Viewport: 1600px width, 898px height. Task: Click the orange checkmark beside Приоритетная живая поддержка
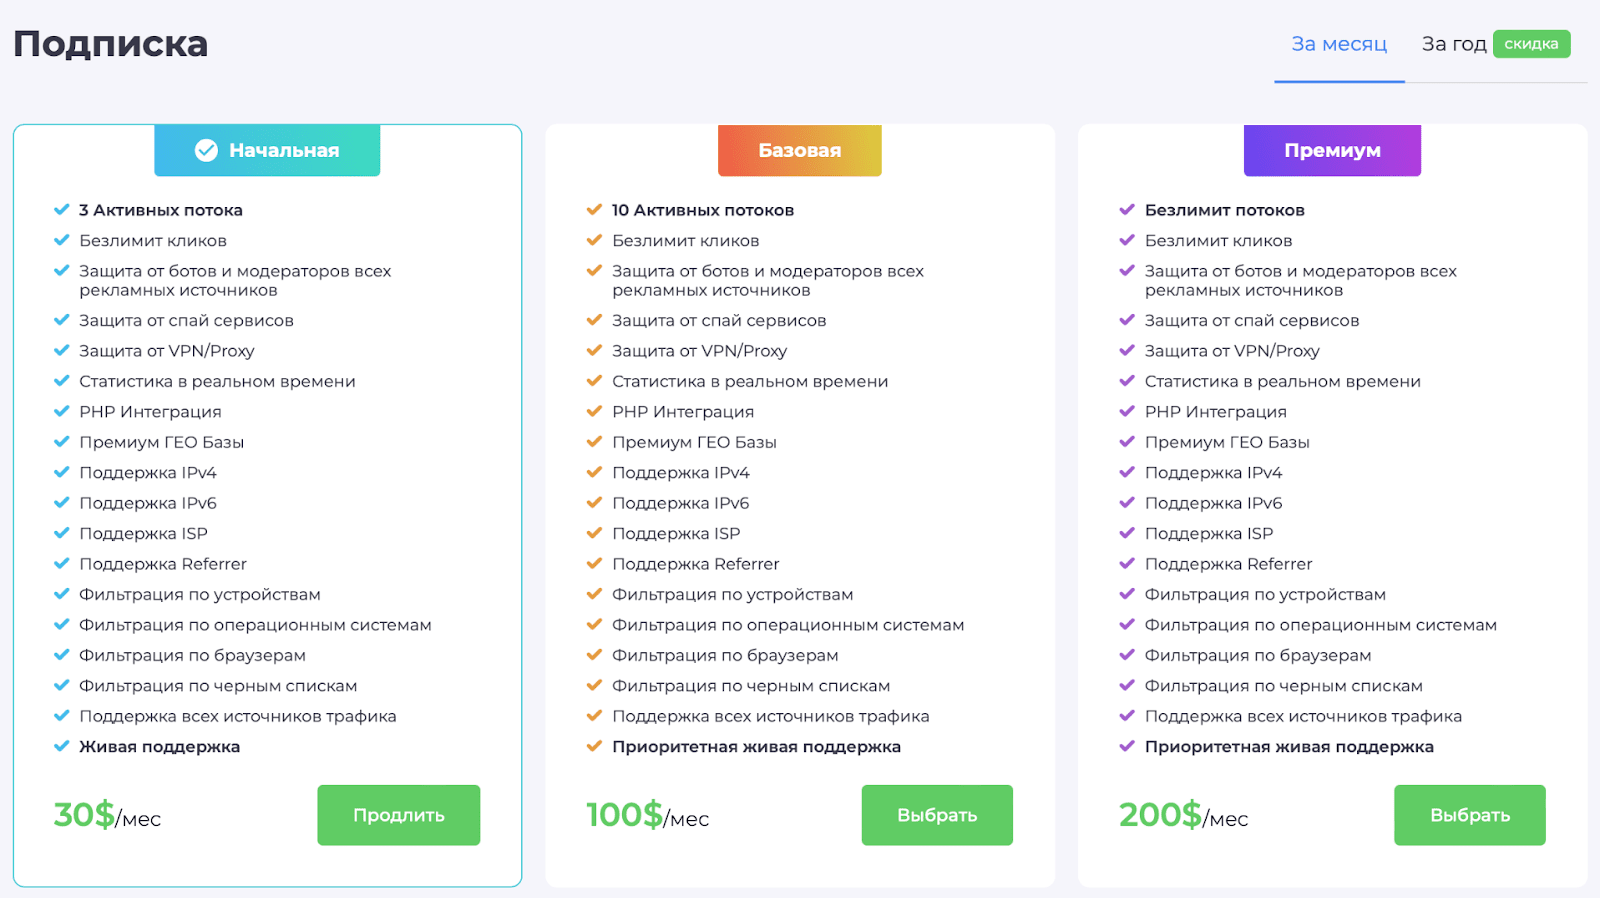594,746
